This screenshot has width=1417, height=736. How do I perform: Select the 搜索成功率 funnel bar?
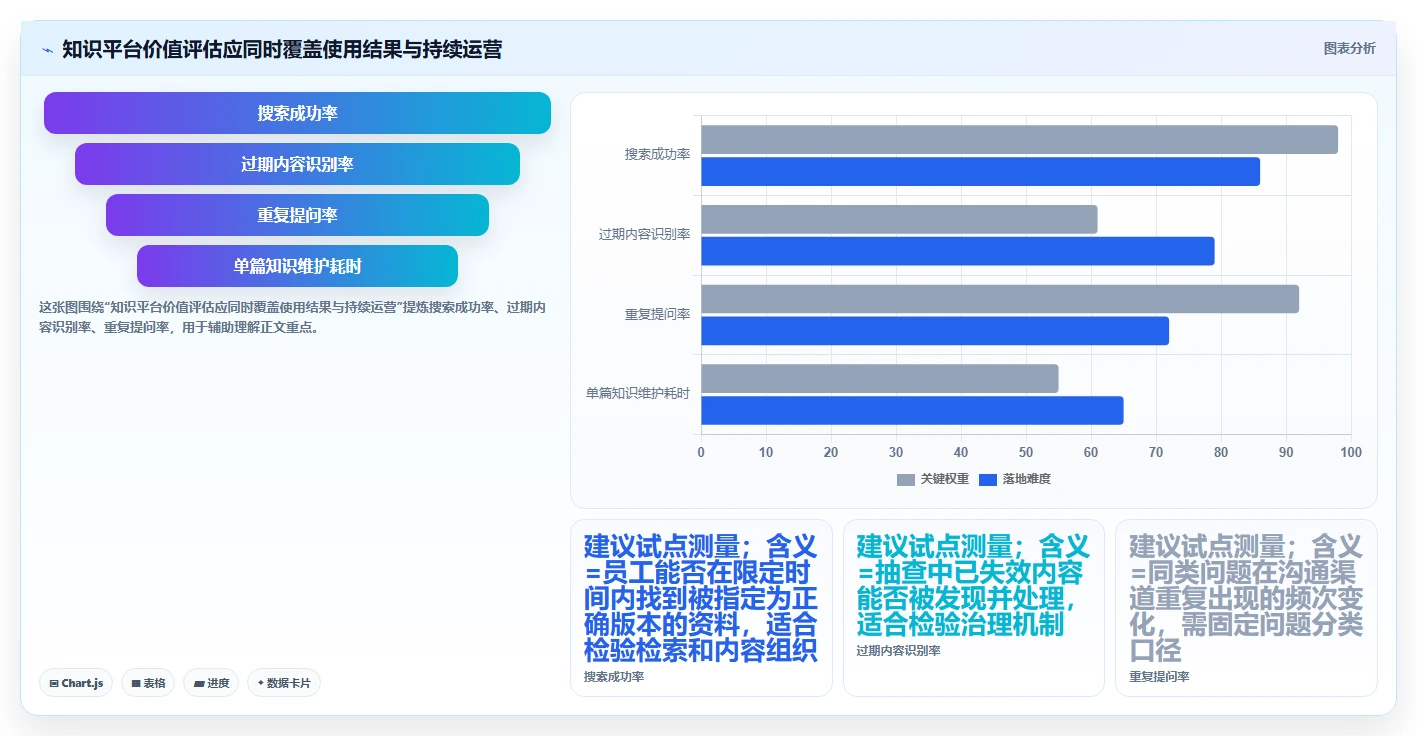click(297, 113)
